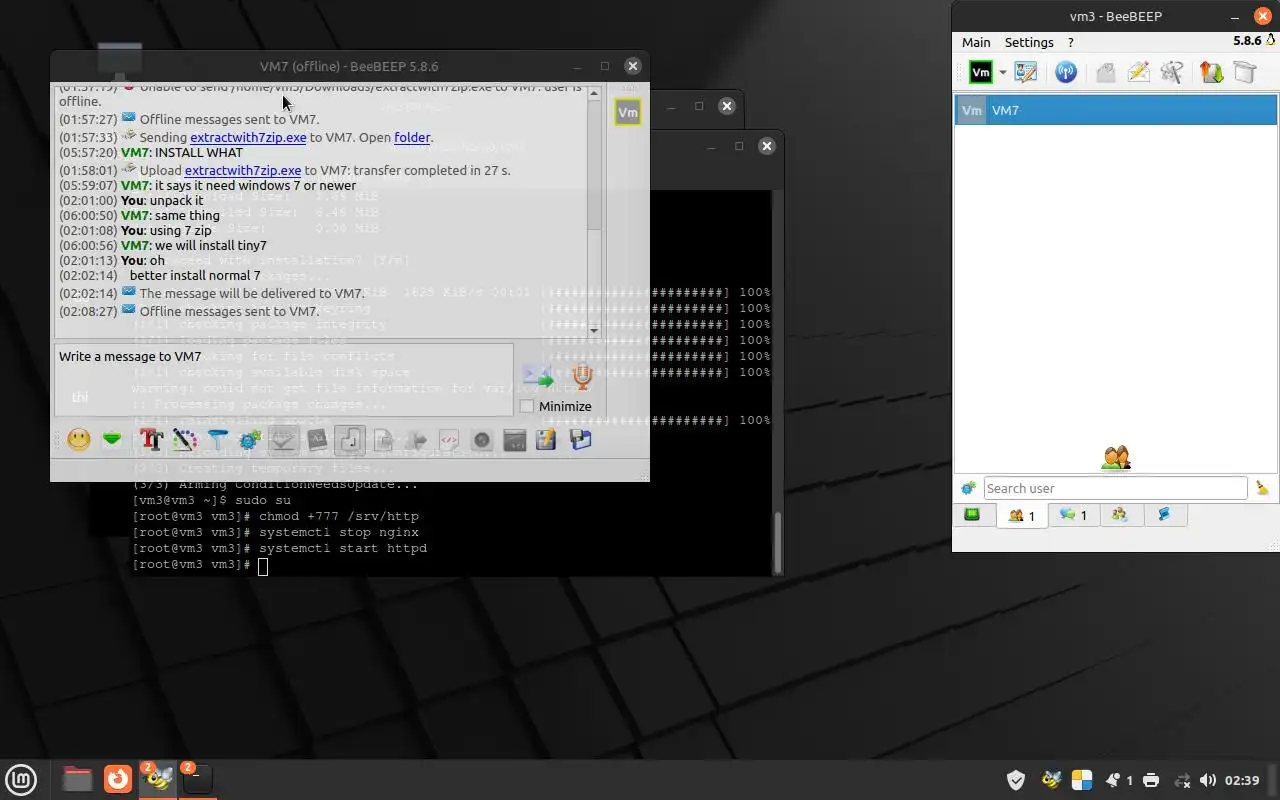Click the send folder arrow icon
The width and height of the screenshot is (1280, 800).
(416, 439)
